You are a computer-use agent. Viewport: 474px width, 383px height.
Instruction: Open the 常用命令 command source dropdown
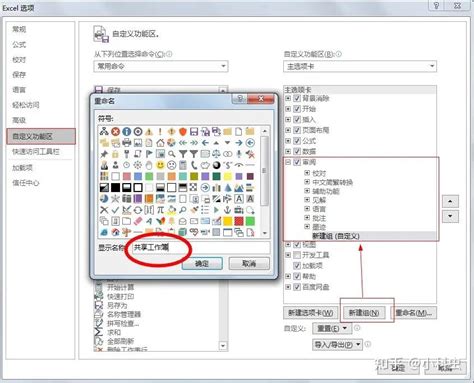point(161,66)
